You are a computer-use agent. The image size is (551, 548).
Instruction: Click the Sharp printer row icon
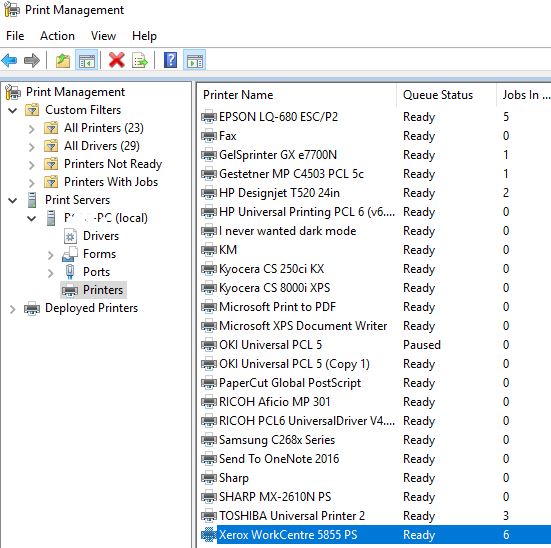click(209, 478)
